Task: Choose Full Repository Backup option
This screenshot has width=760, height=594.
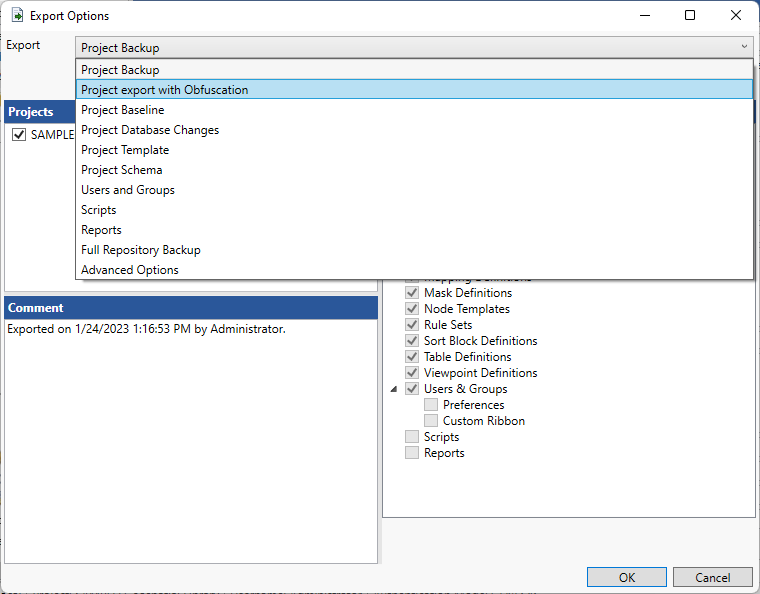Action: pyautogui.click(x=141, y=250)
